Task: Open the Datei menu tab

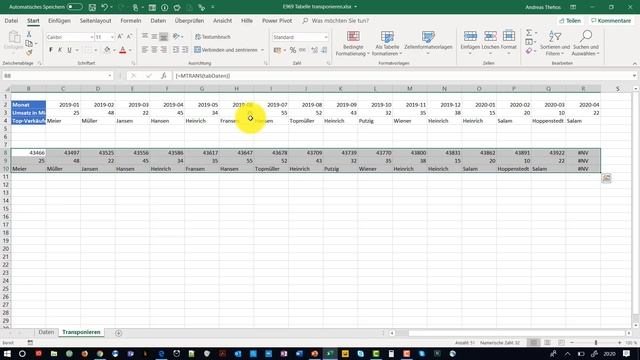Action: coord(11,20)
